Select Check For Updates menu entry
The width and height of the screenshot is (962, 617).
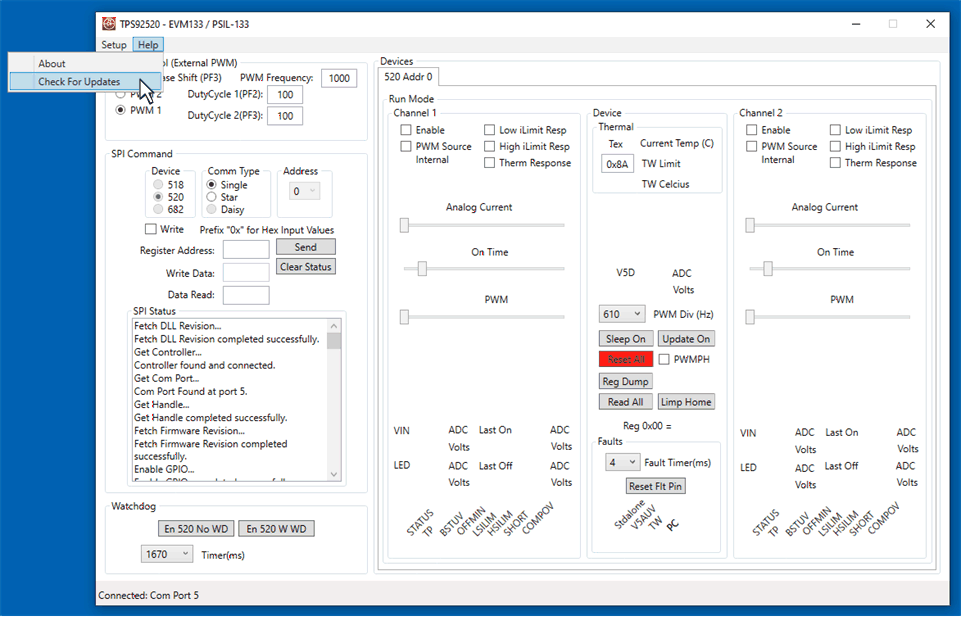pos(79,82)
